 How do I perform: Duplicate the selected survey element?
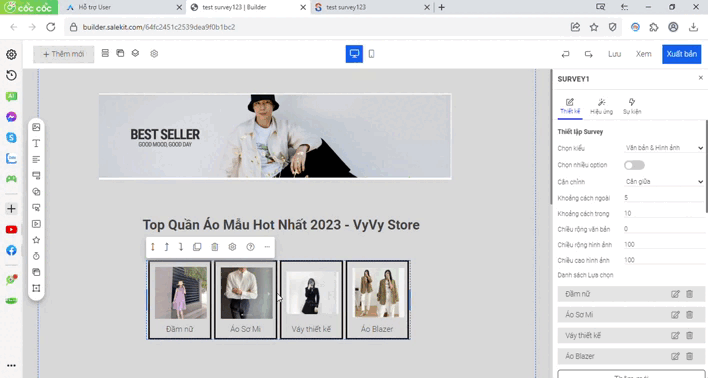(x=197, y=247)
